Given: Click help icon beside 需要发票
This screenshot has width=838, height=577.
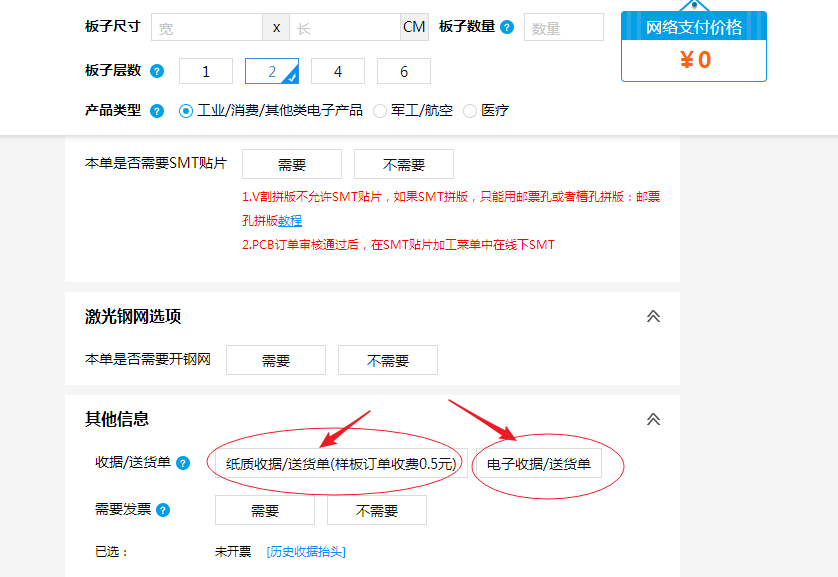Looking at the screenshot, I should click(163, 510).
